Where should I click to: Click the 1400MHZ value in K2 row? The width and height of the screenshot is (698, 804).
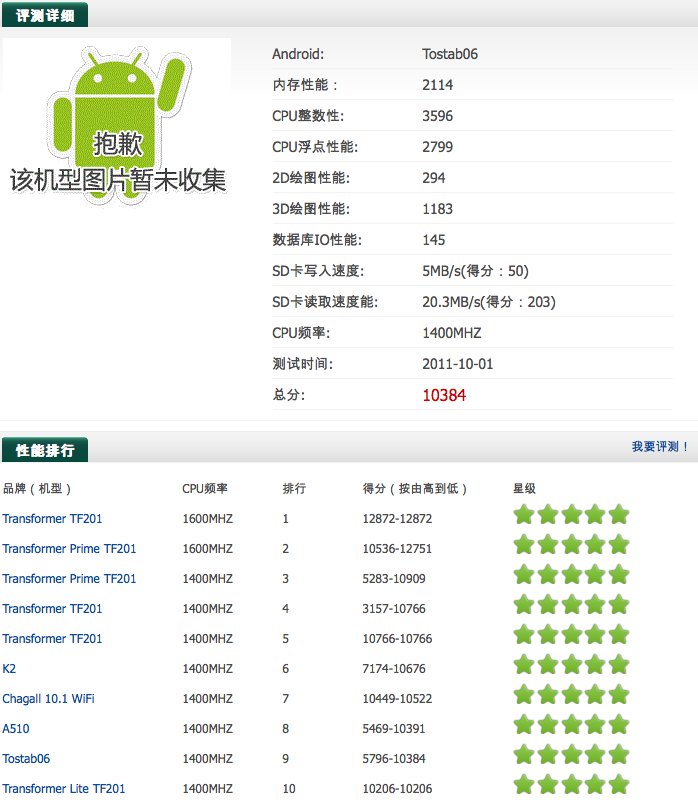208,669
